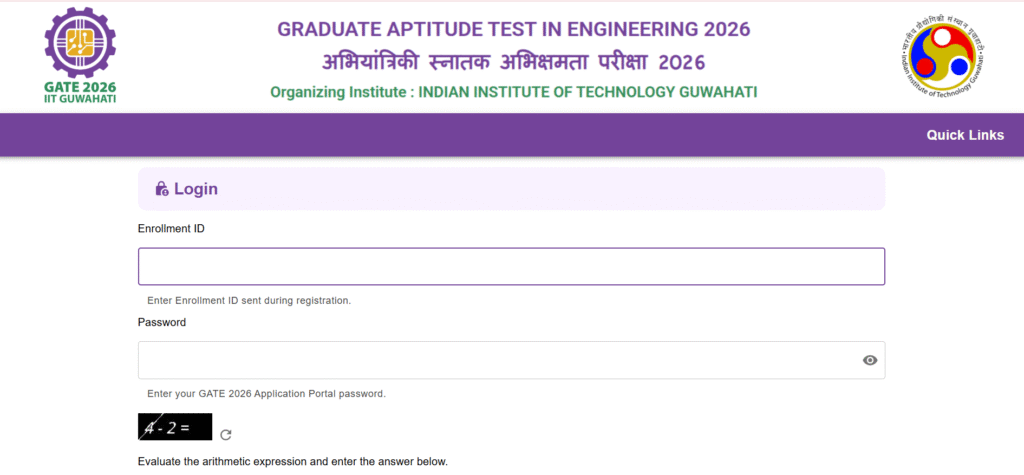Click the Evaluate the arithmetic expression instruction
The image size is (1024, 475).
[x=293, y=462]
